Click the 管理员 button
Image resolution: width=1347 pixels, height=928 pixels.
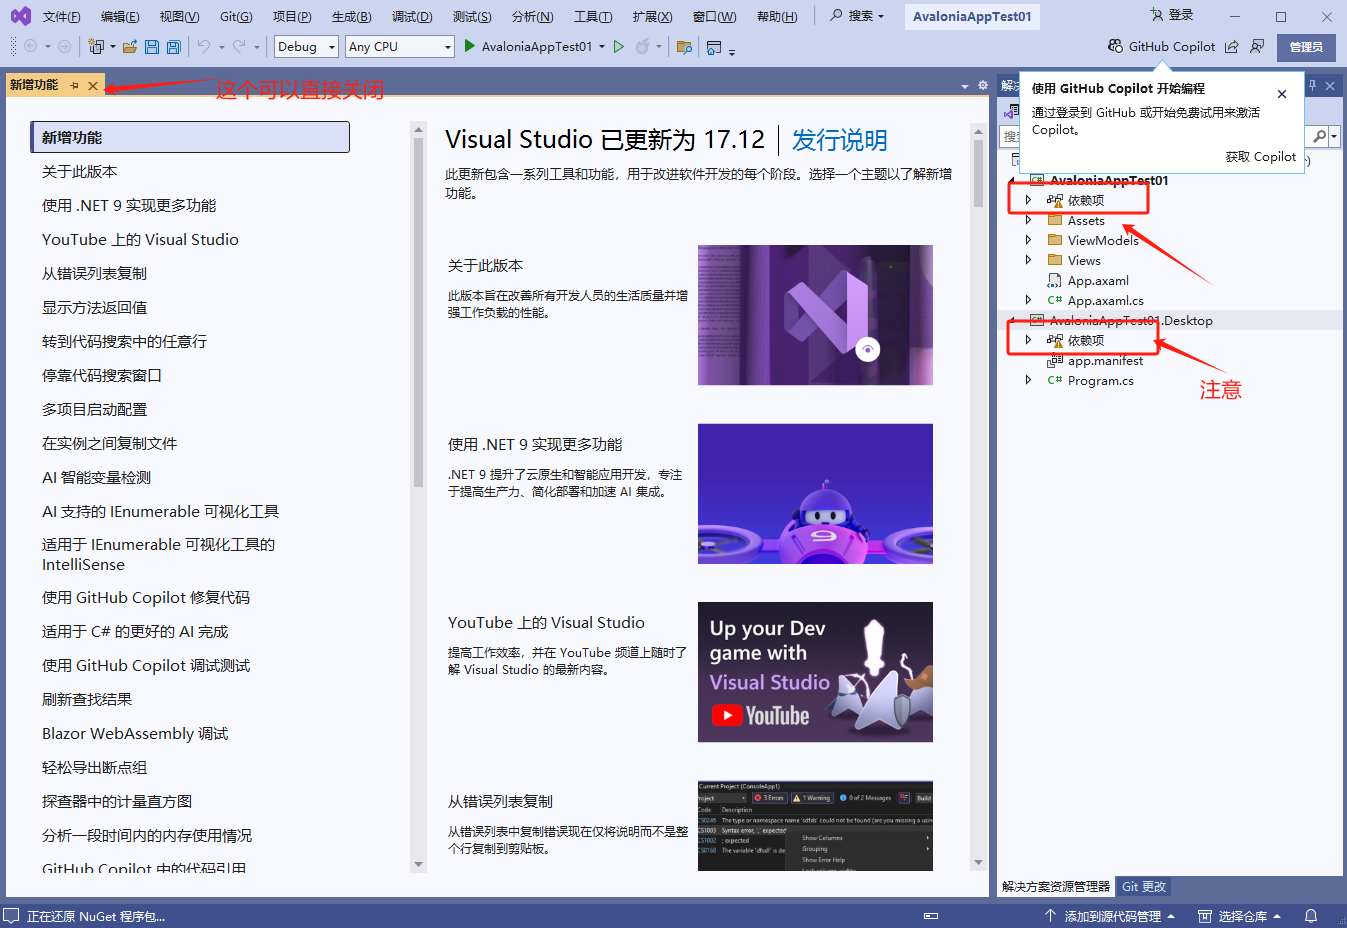click(1306, 47)
